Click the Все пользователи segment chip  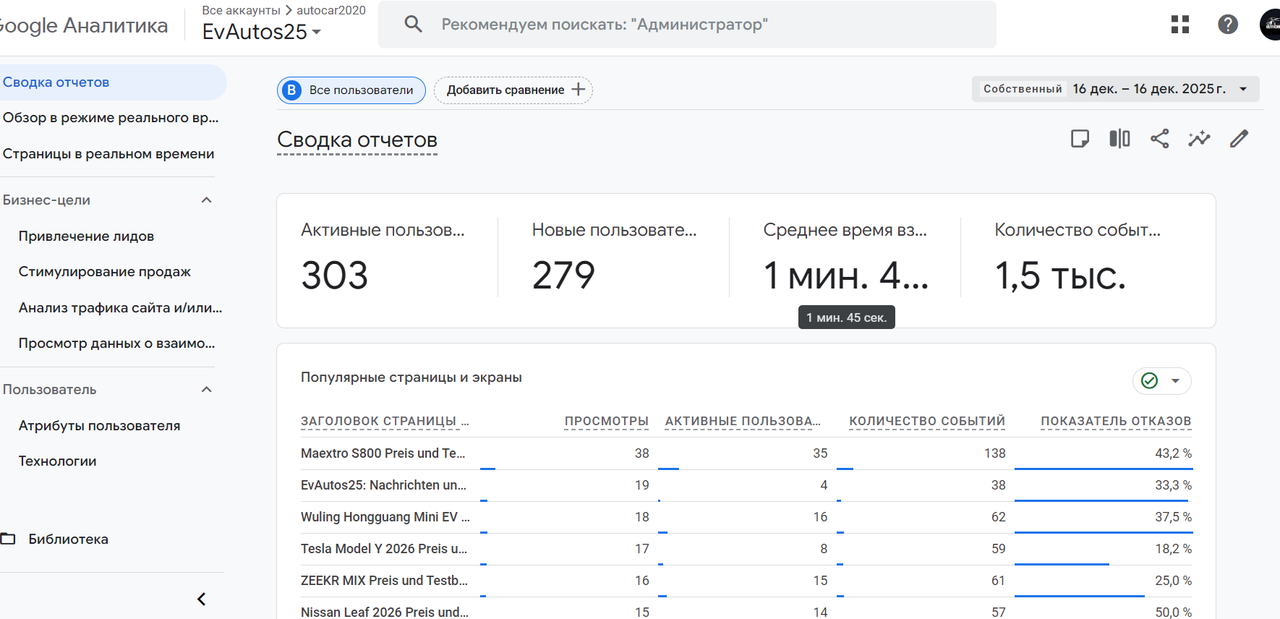(351, 90)
